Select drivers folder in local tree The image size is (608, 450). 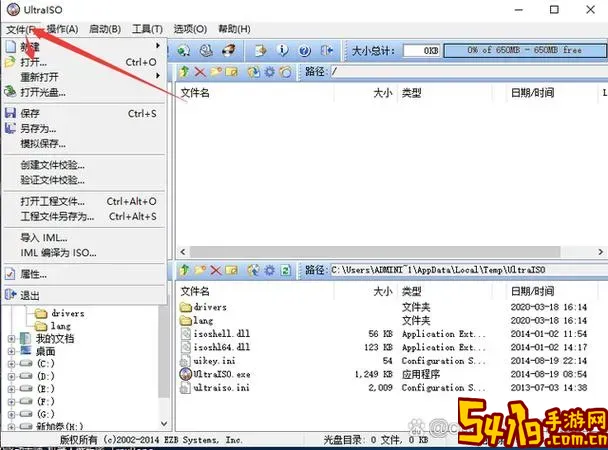pos(59,313)
